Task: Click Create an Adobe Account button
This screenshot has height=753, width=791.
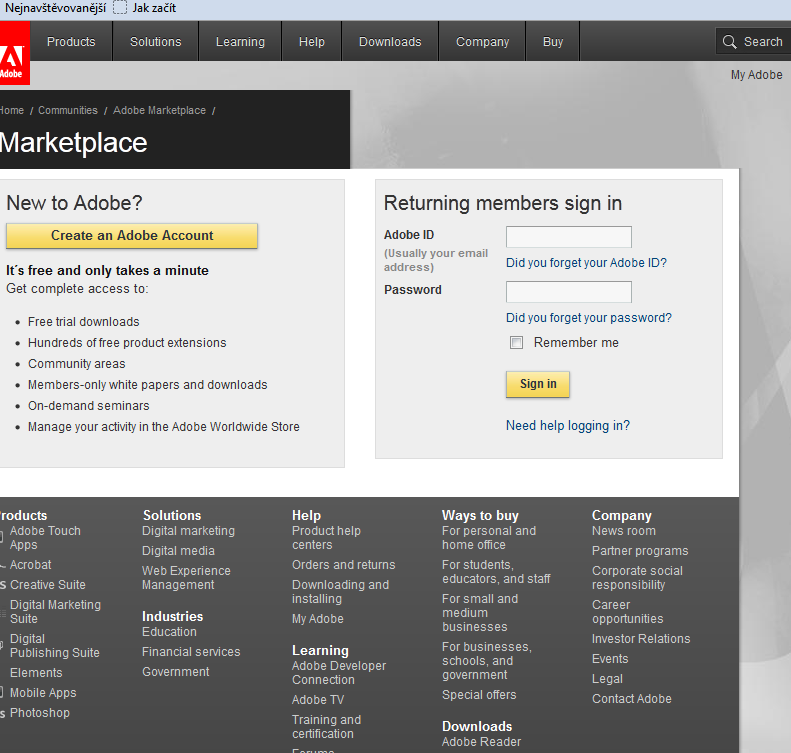Action: click(x=132, y=236)
